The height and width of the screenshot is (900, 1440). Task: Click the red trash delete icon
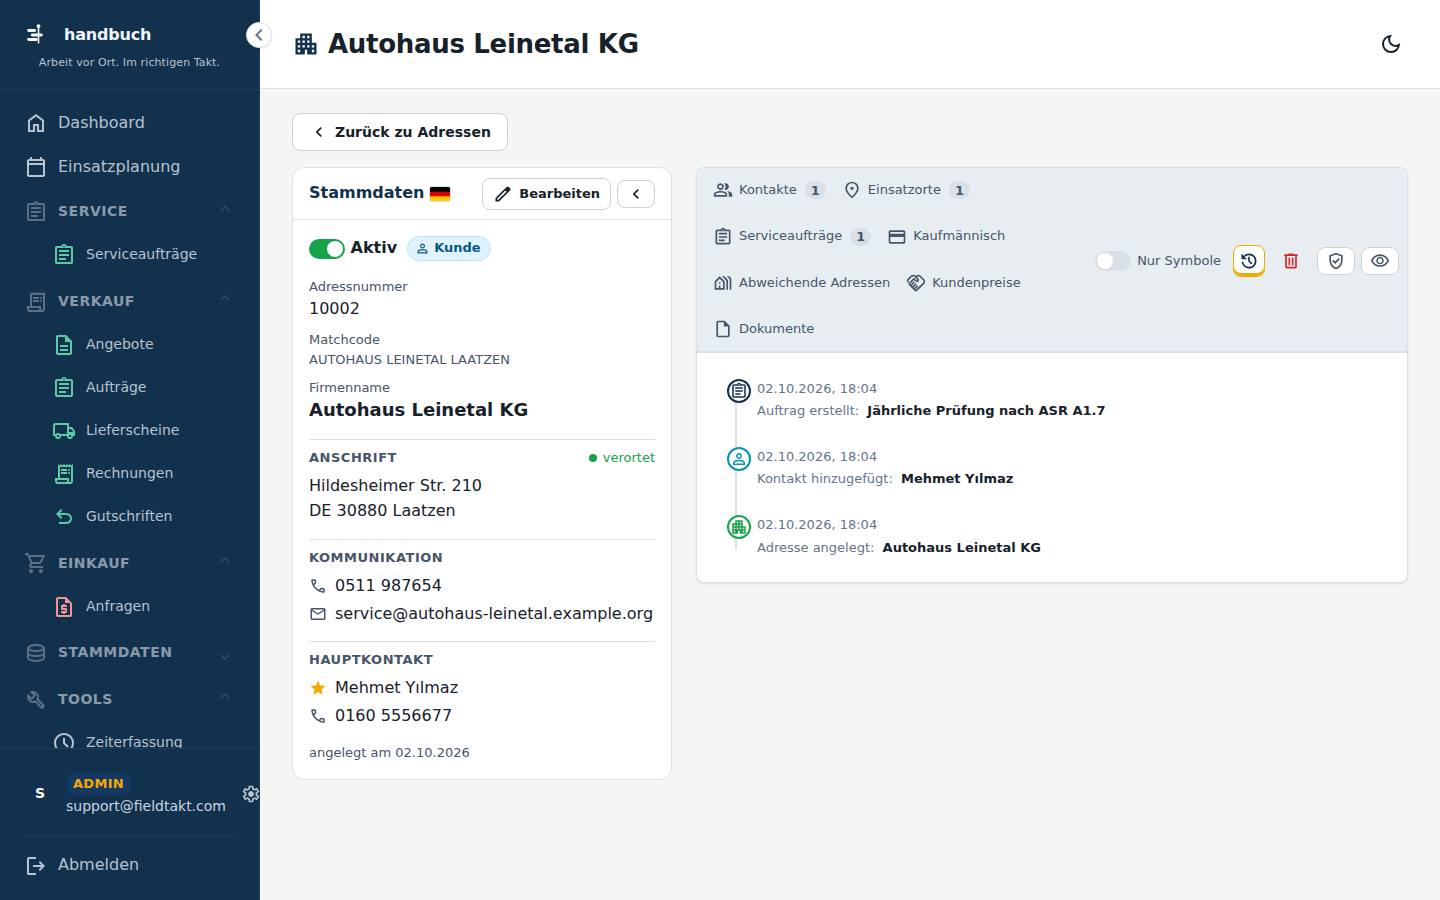pyautogui.click(x=1291, y=261)
